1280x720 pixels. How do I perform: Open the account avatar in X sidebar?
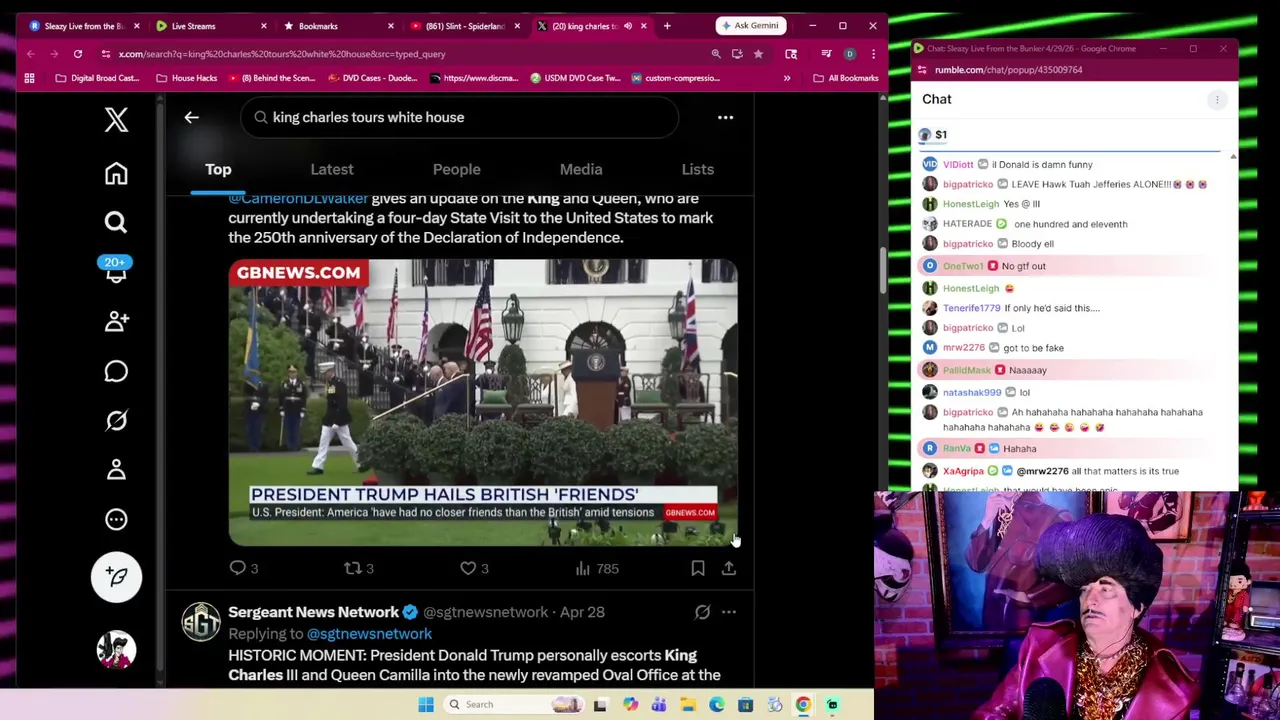116,650
